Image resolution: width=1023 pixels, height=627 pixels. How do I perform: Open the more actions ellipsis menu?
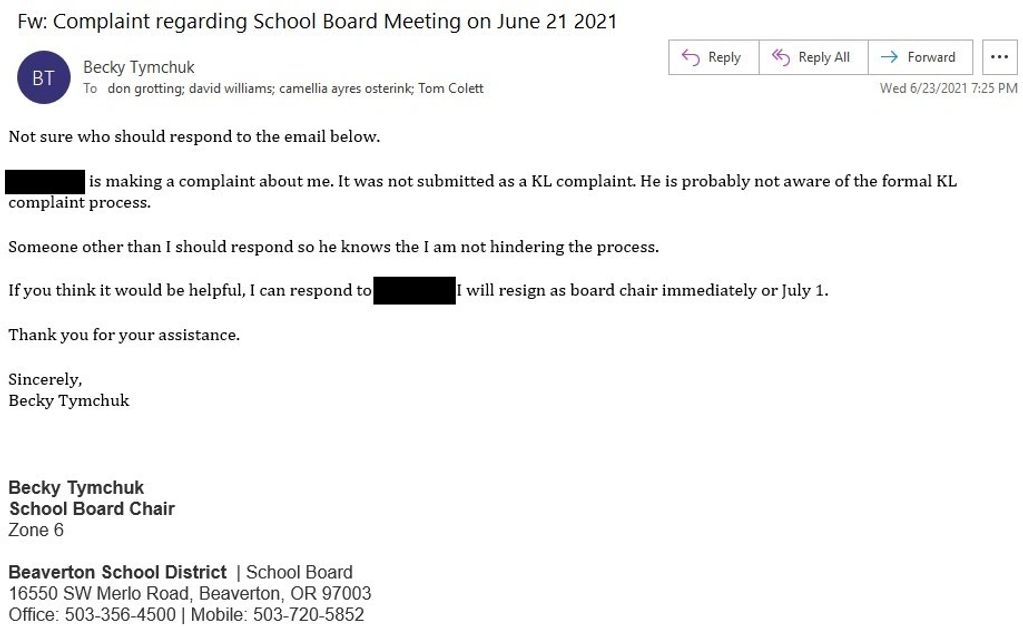click(999, 58)
